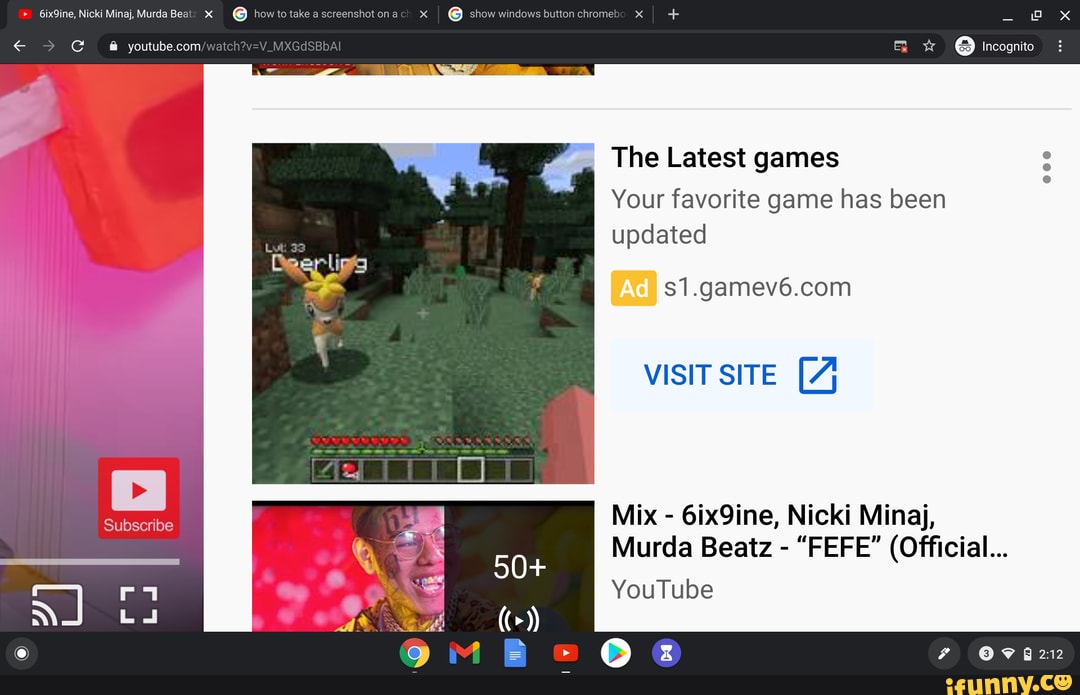Reload the YouTube page
This screenshot has width=1080, height=695.
[x=78, y=46]
